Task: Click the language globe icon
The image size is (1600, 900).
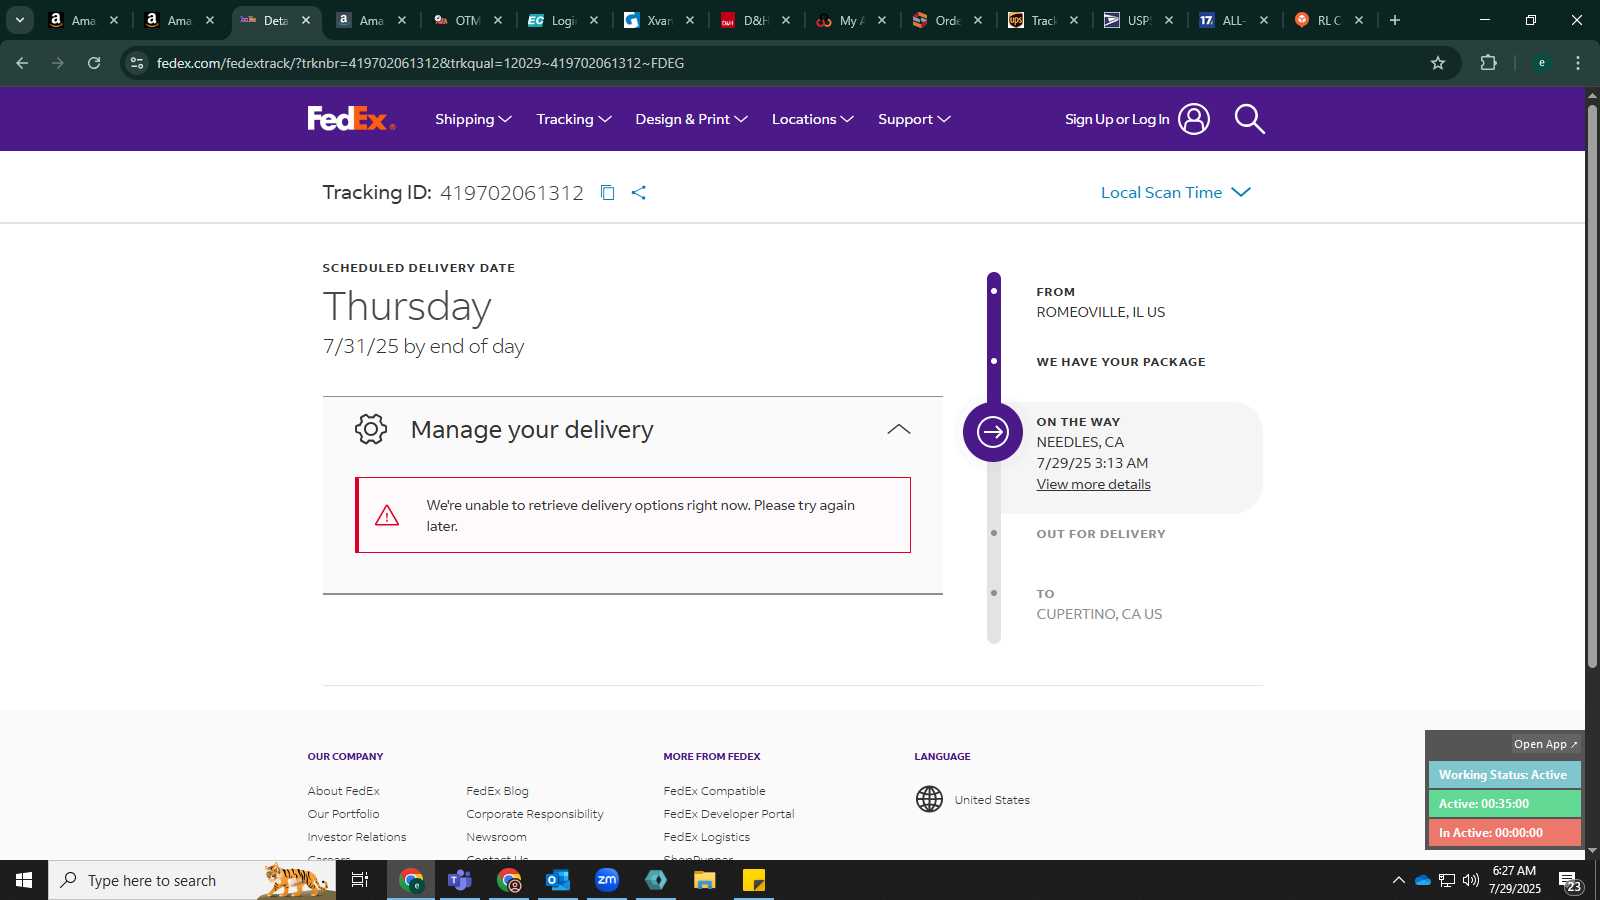Action: pos(929,799)
